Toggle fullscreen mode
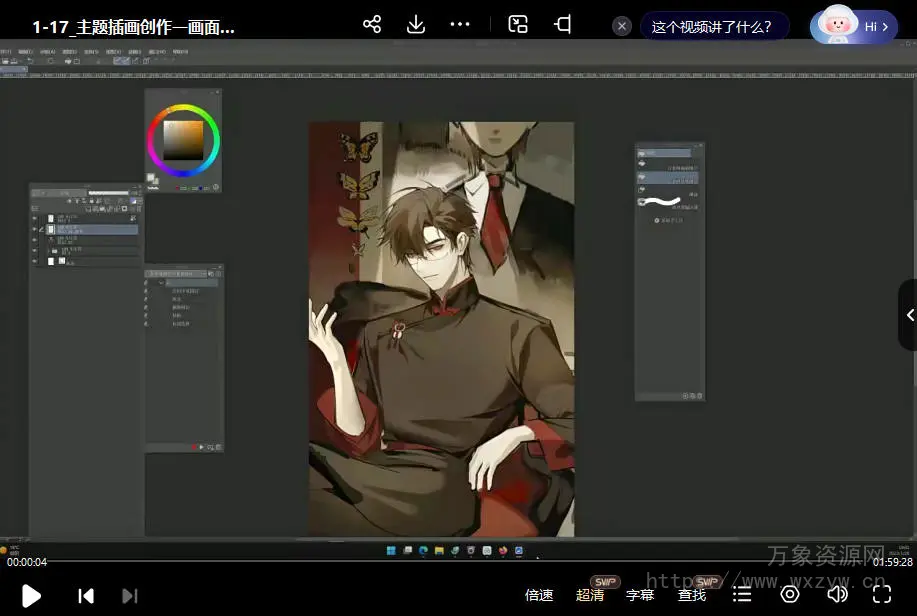The image size is (917, 616). (882, 595)
